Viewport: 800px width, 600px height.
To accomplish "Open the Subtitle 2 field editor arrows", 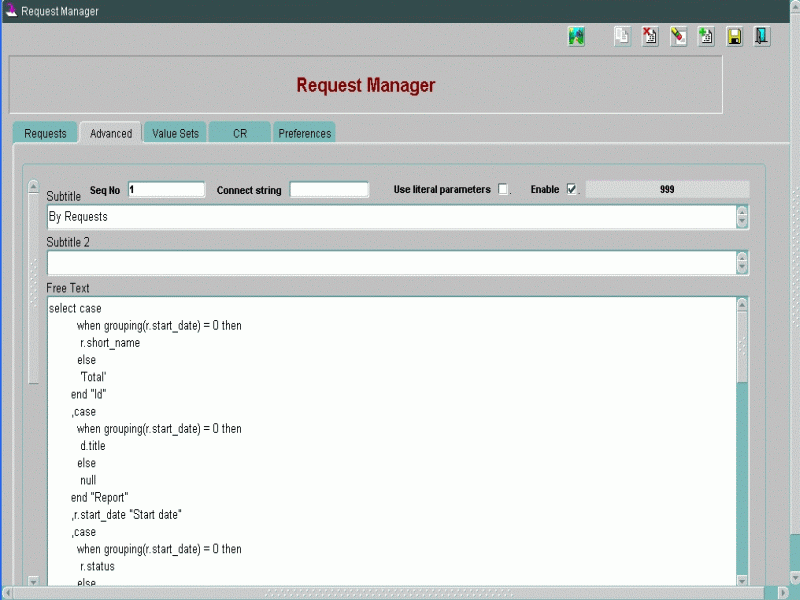I will click(741, 262).
